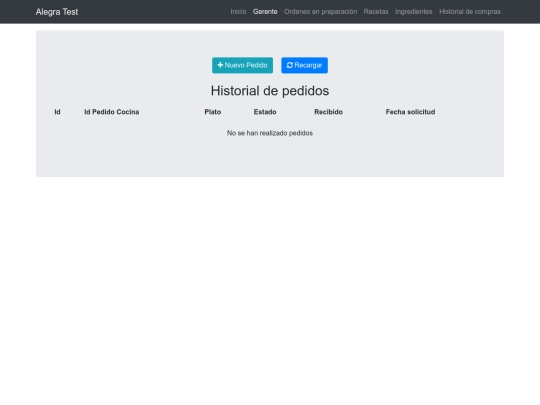Open Ordenes en preparación page

click(x=320, y=12)
